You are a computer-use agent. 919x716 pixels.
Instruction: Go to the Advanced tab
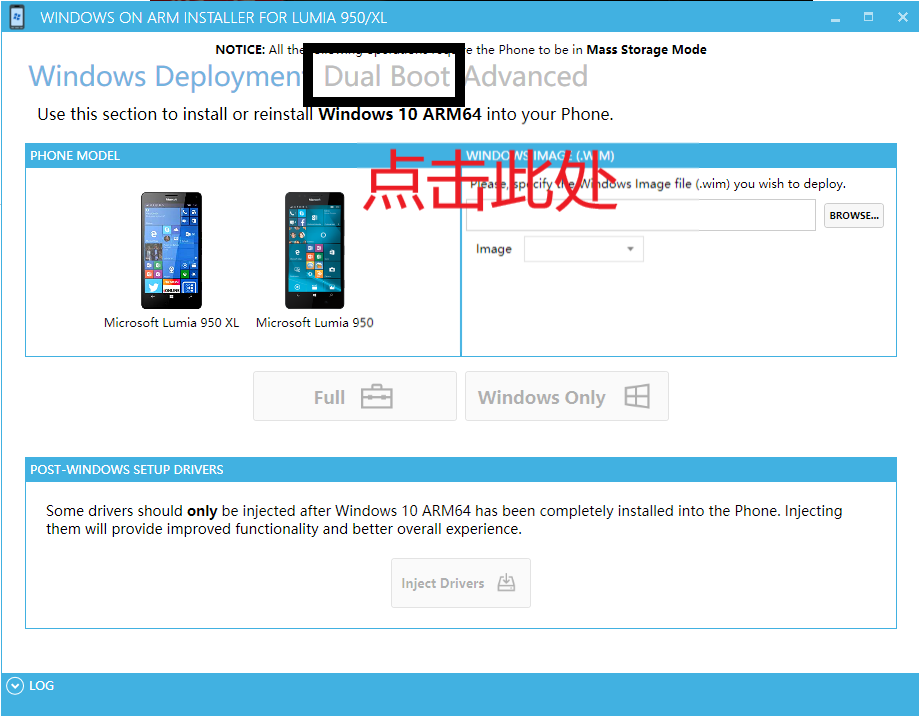coord(526,77)
